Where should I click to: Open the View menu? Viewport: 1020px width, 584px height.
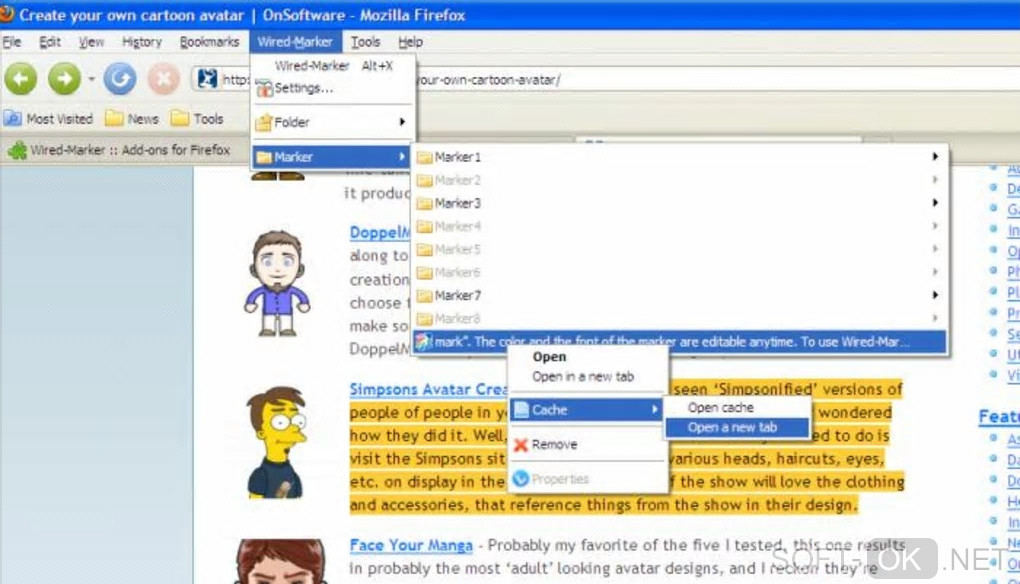pos(91,42)
